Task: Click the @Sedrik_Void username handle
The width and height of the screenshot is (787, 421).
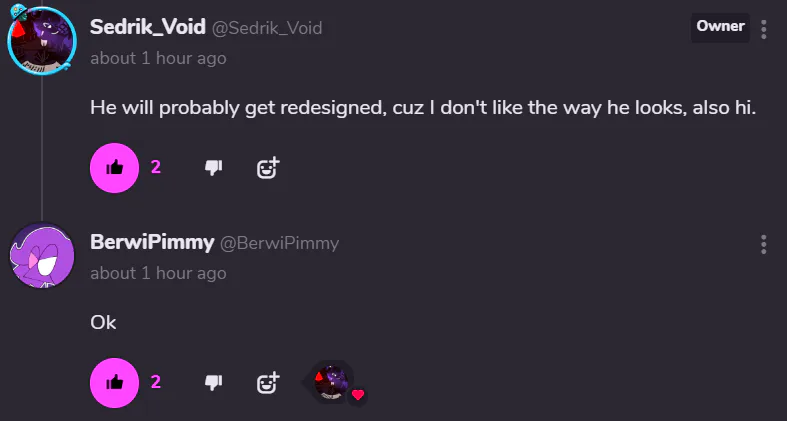Action: pyautogui.click(x=267, y=28)
